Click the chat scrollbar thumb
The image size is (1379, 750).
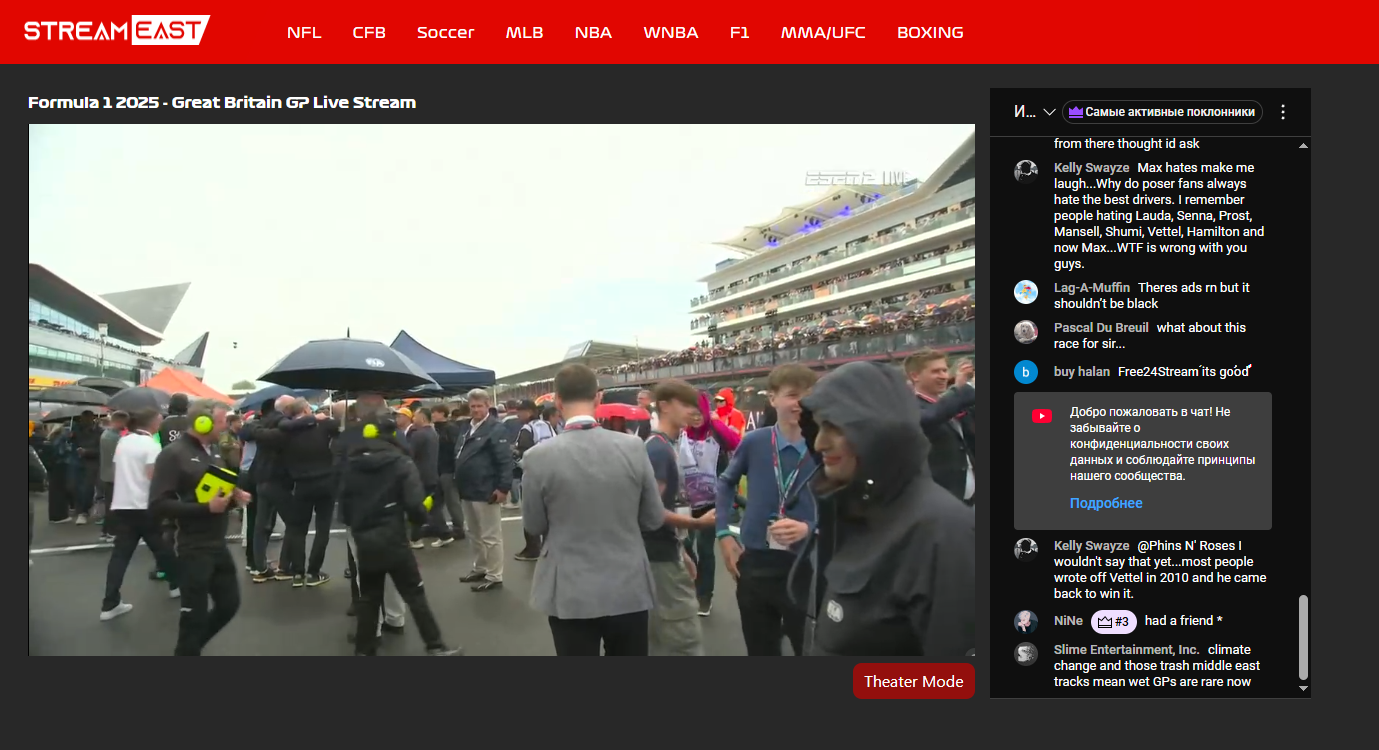point(1303,637)
